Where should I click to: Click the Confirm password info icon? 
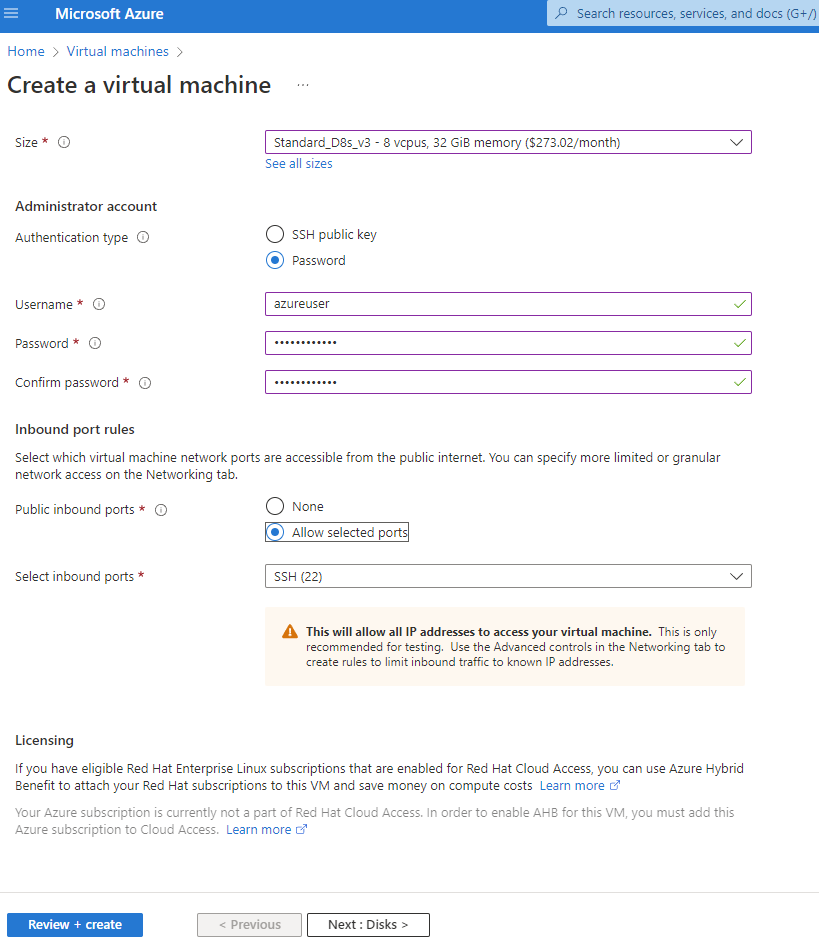click(x=145, y=383)
